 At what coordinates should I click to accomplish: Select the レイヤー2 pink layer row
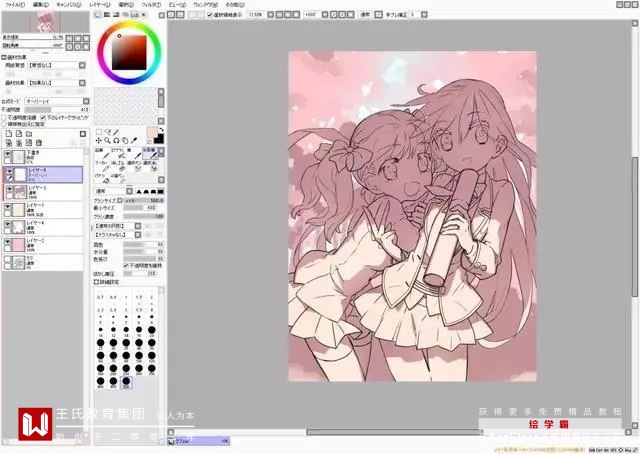pyautogui.click(x=43, y=245)
